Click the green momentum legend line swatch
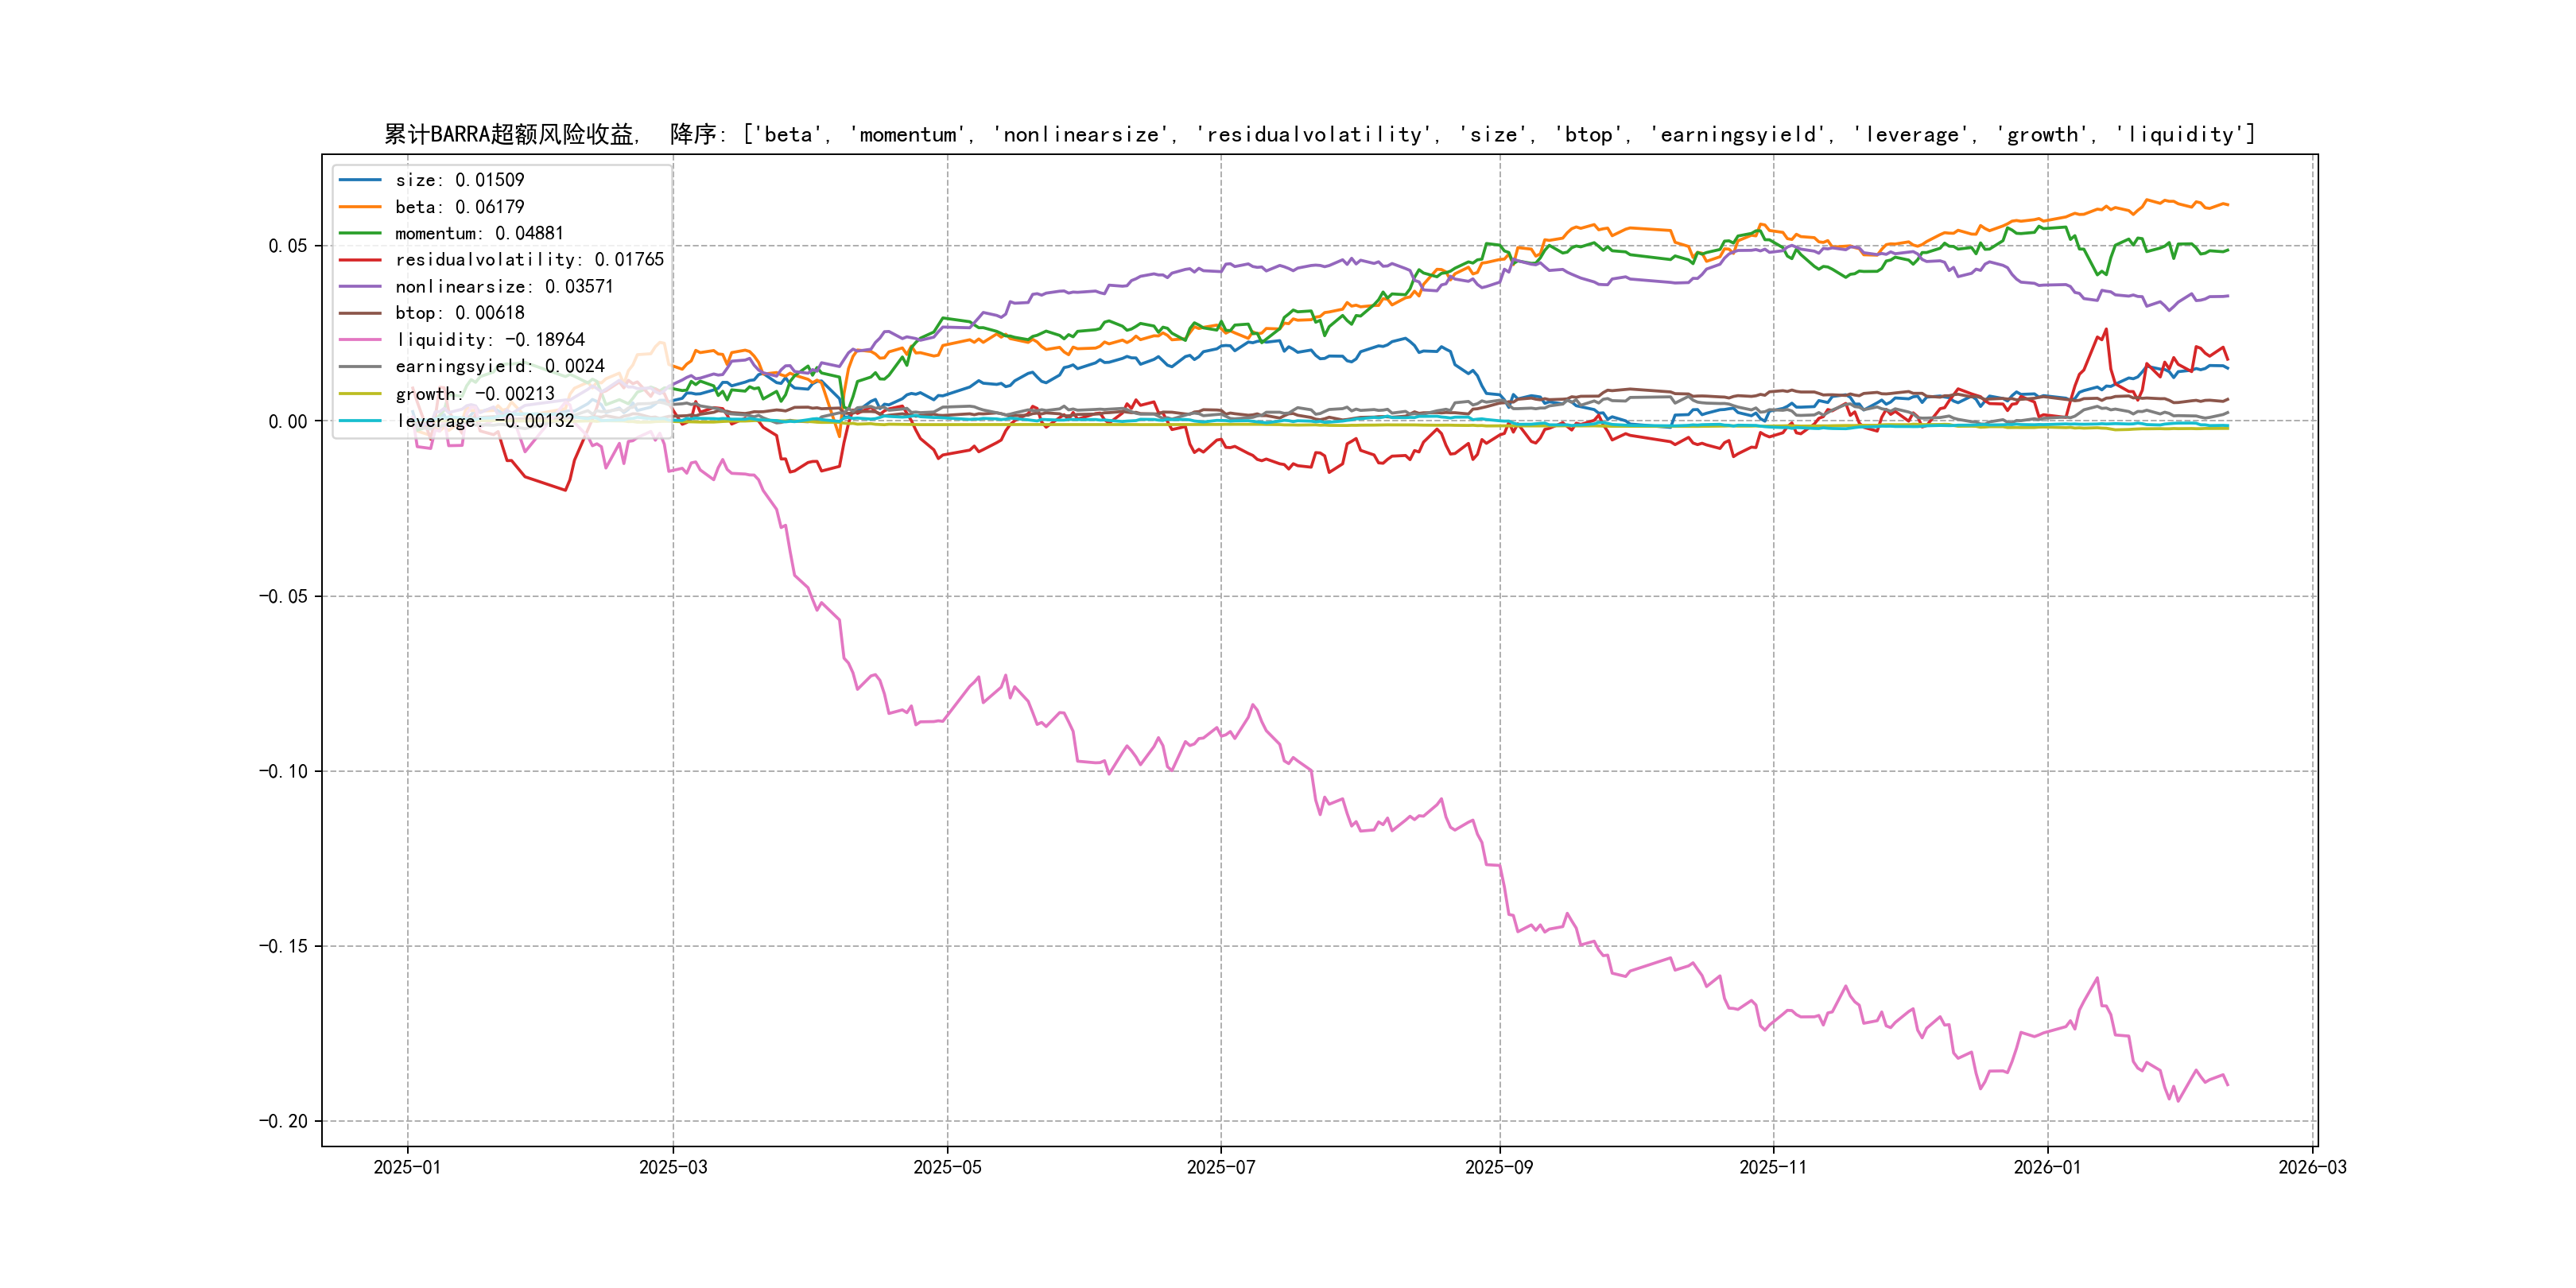The height and width of the screenshot is (1288, 2576). (360, 233)
